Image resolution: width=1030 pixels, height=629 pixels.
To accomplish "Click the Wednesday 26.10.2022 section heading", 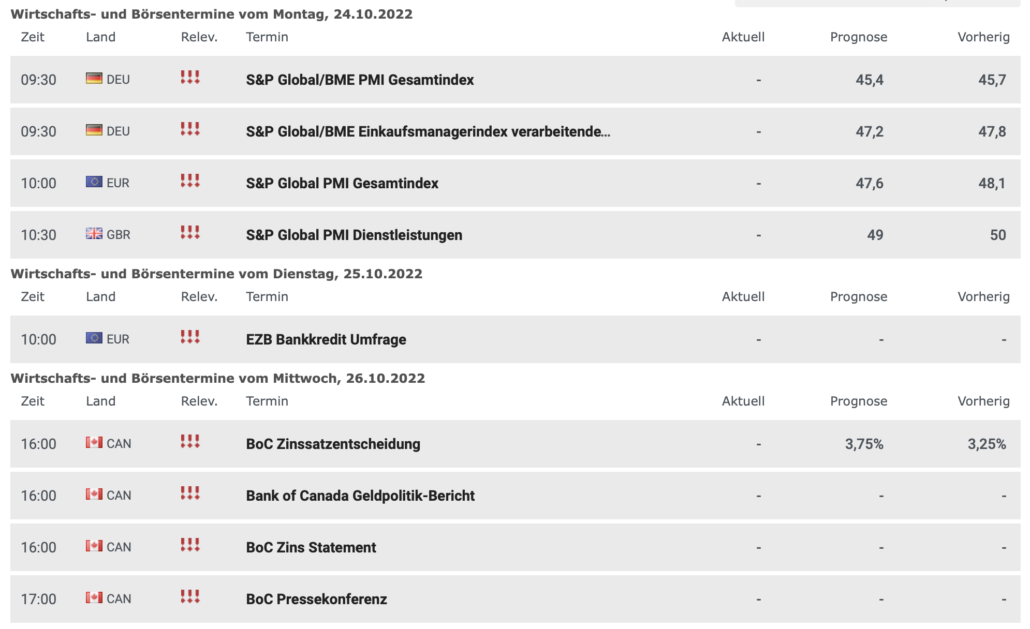I will pos(218,378).
